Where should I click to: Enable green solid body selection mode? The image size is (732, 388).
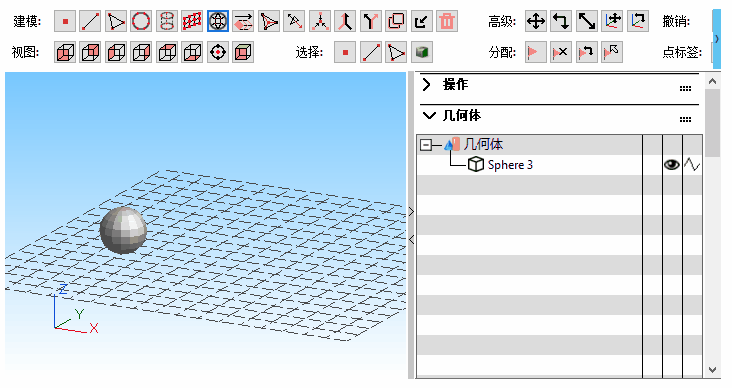[x=422, y=52]
